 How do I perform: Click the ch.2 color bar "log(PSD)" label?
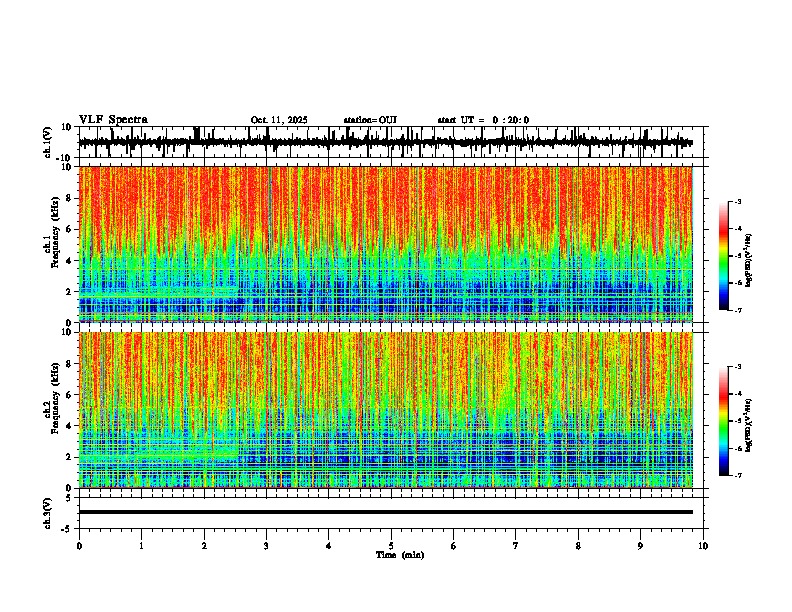[x=749, y=425]
